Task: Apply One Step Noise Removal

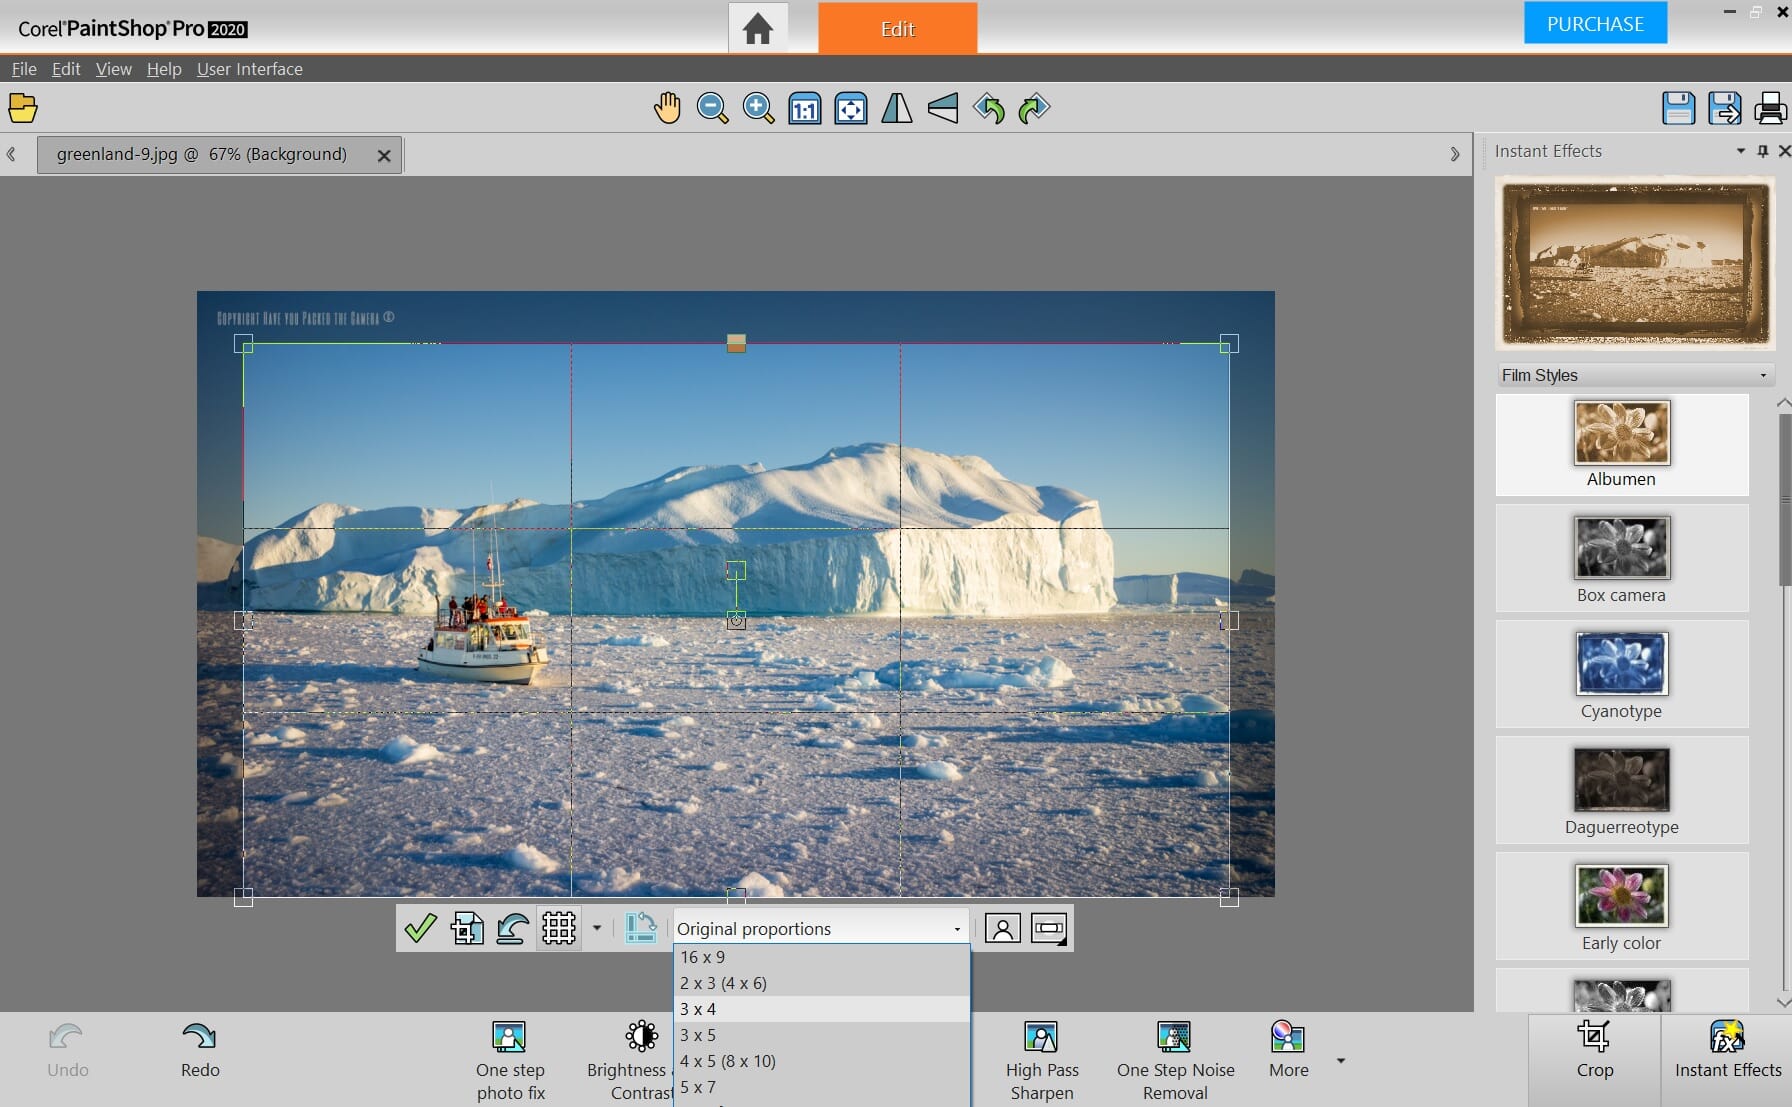Action: click(1175, 1061)
